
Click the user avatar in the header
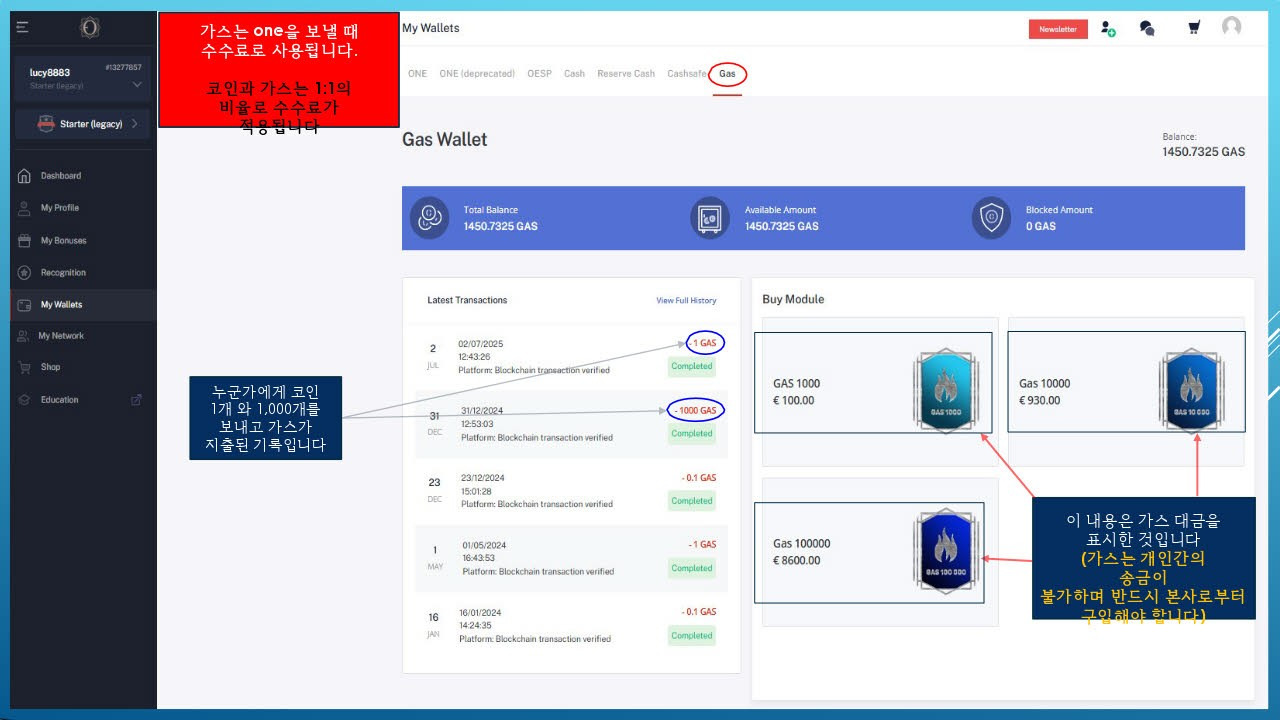tap(1232, 27)
